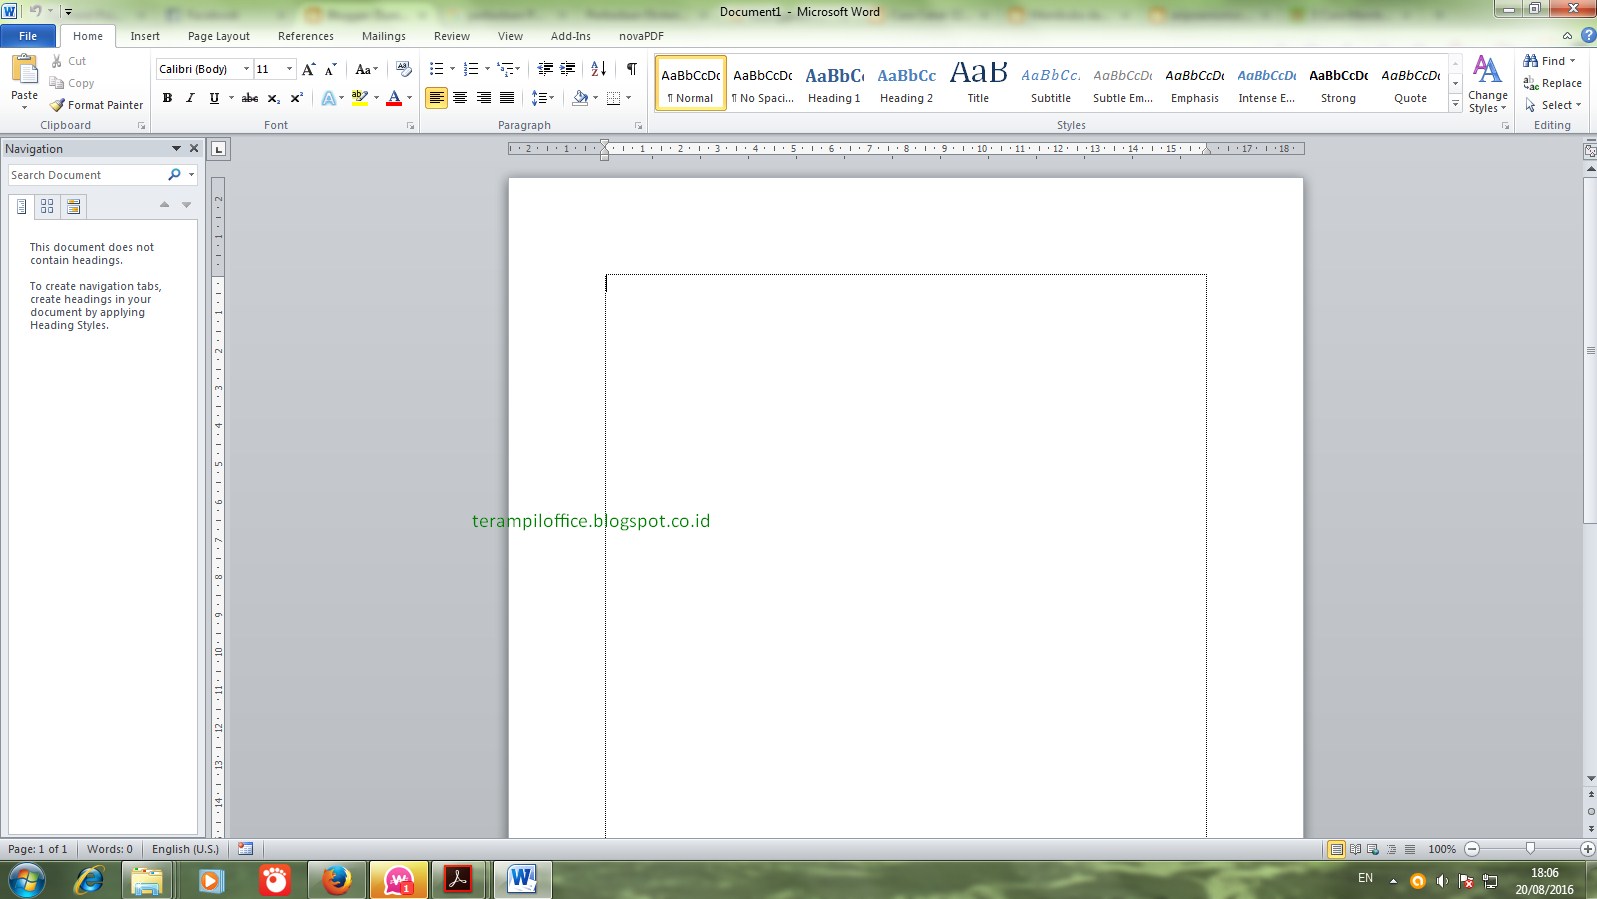Click the yellow text highlight color button
The width and height of the screenshot is (1597, 899).
[360, 98]
